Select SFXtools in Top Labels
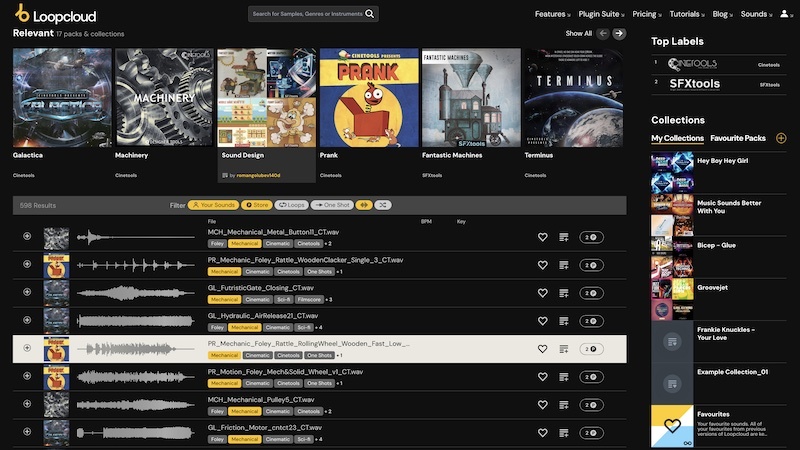The image size is (800, 450). pyautogui.click(x=718, y=84)
